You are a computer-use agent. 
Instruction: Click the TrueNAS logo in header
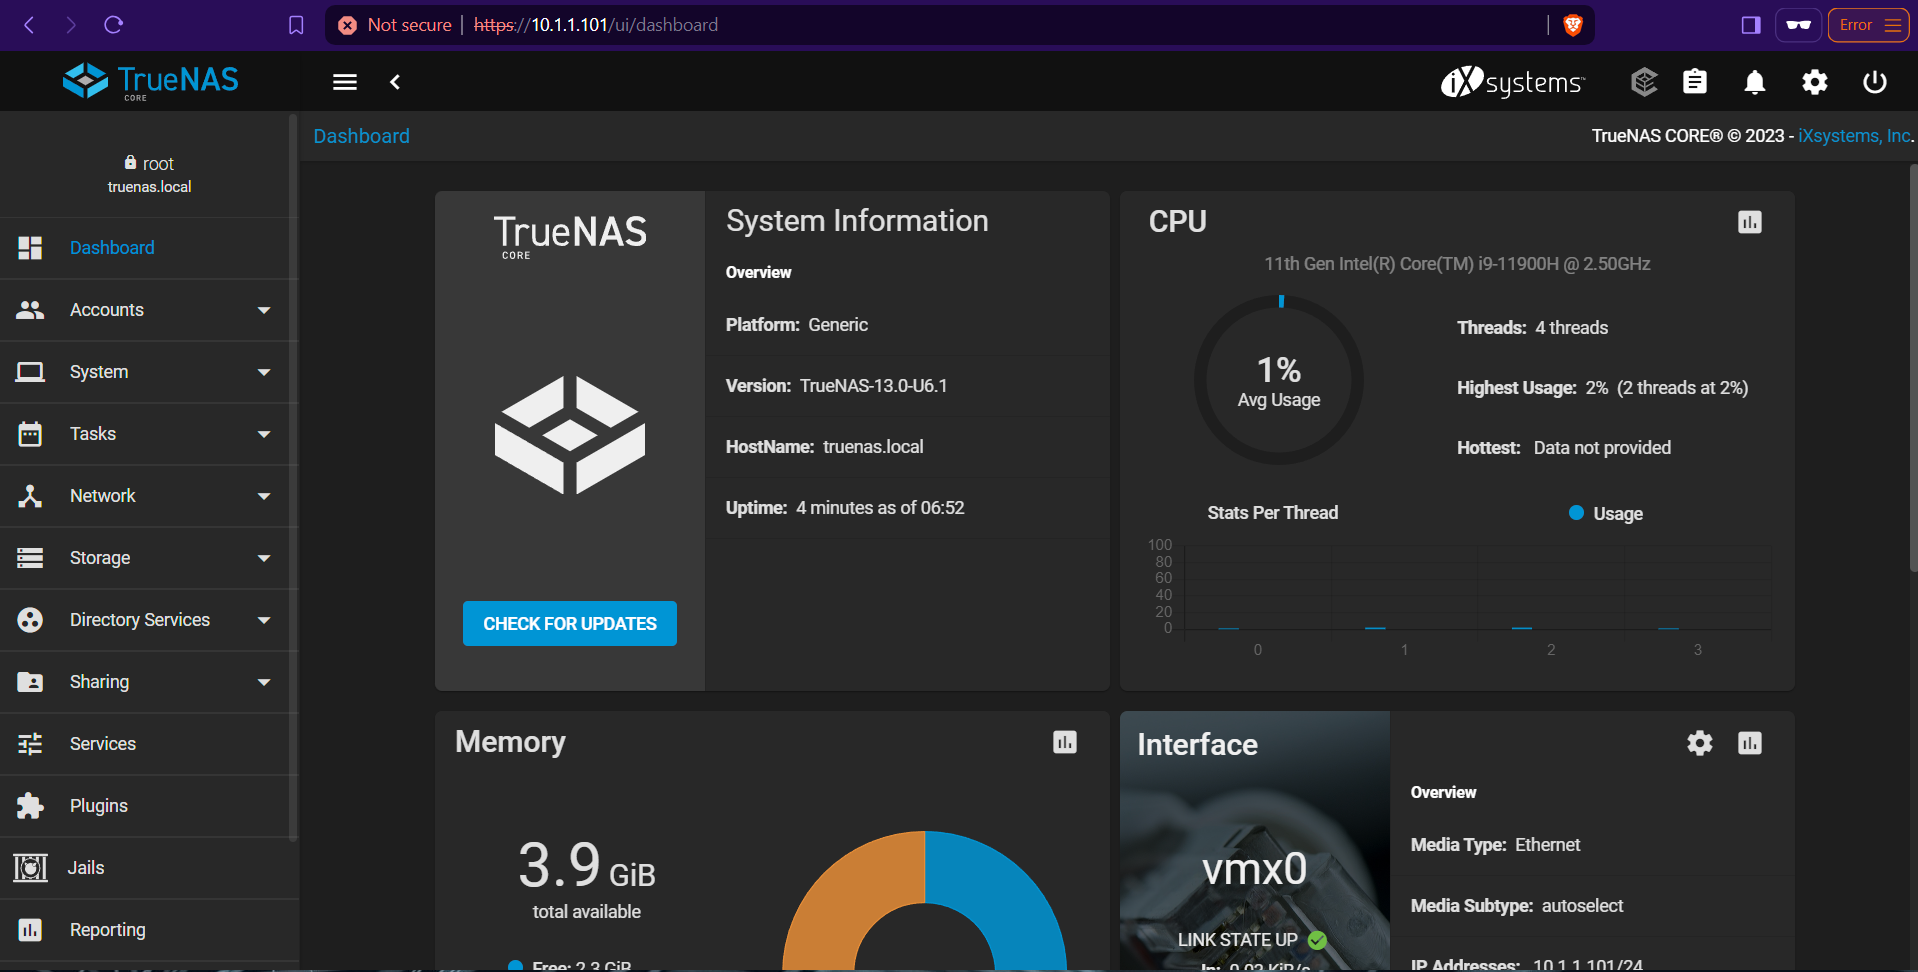(150, 81)
